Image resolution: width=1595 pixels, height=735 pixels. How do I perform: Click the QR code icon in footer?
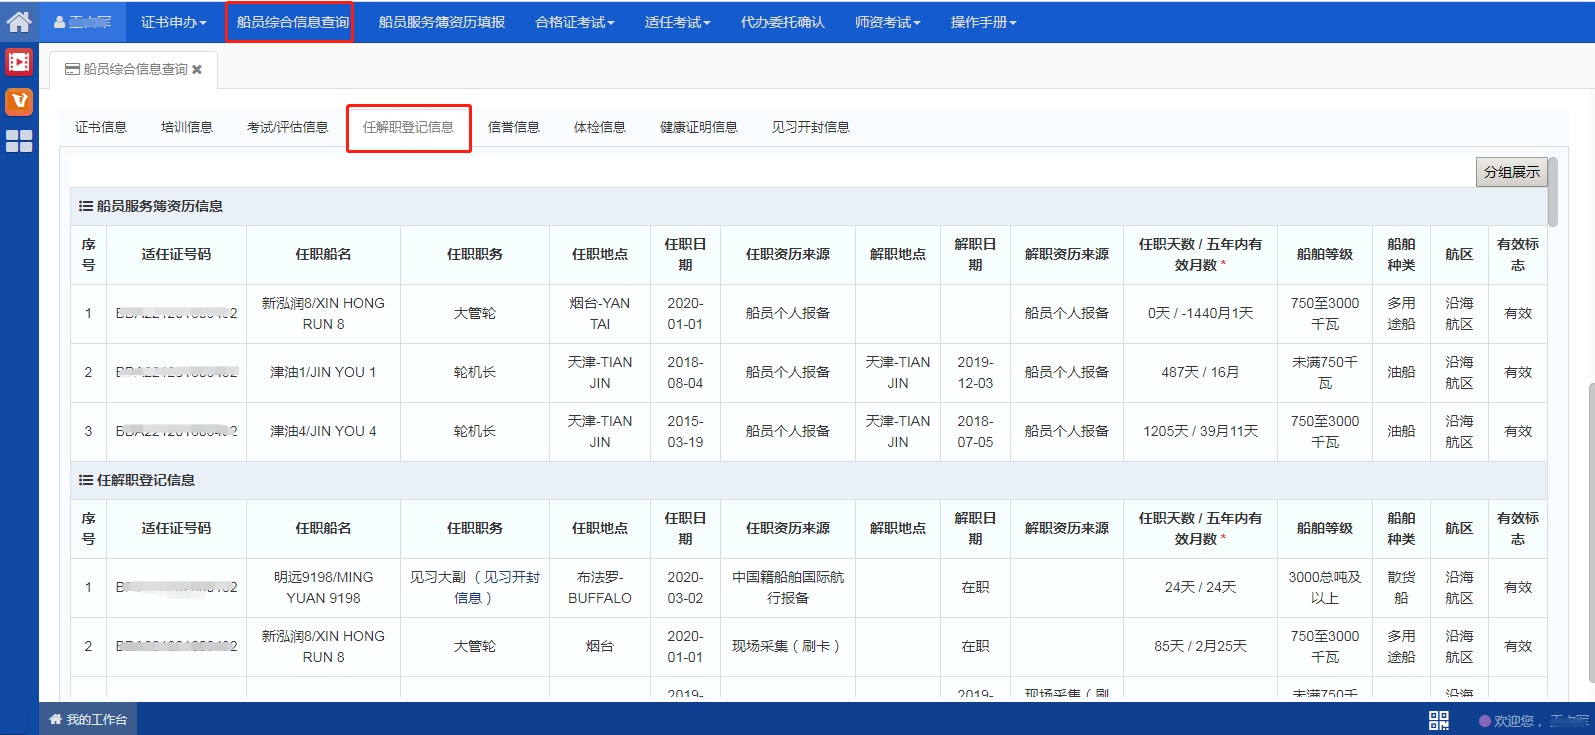1438,720
